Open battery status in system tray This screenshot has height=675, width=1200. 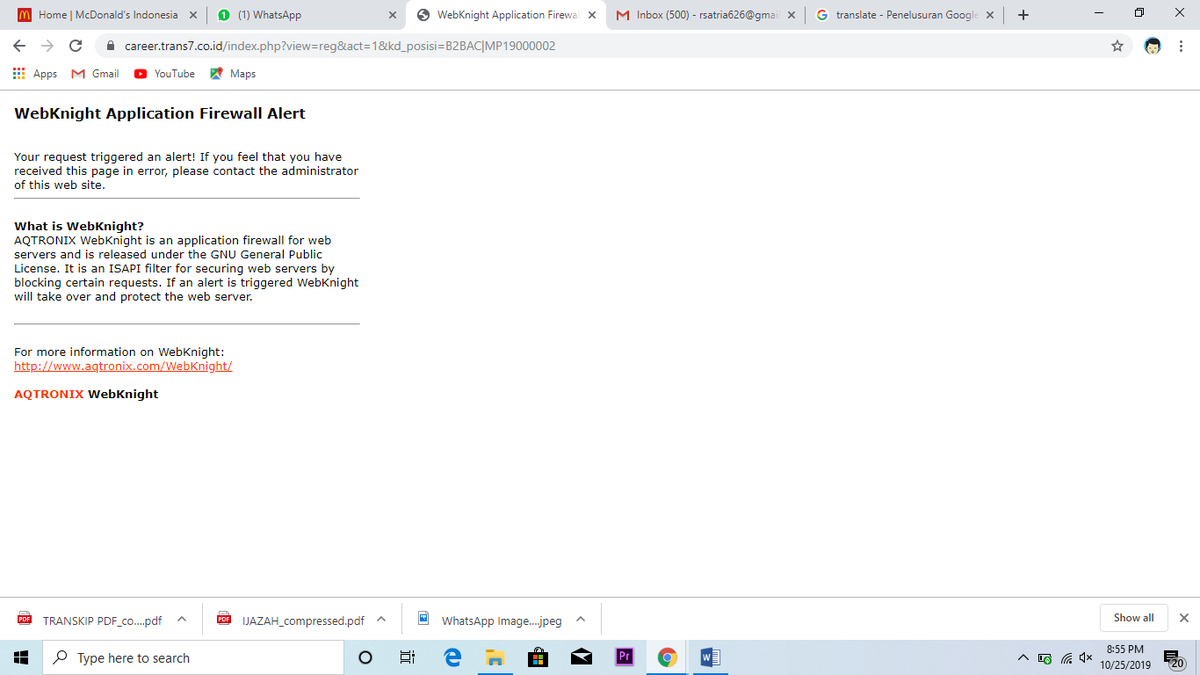coord(1045,658)
